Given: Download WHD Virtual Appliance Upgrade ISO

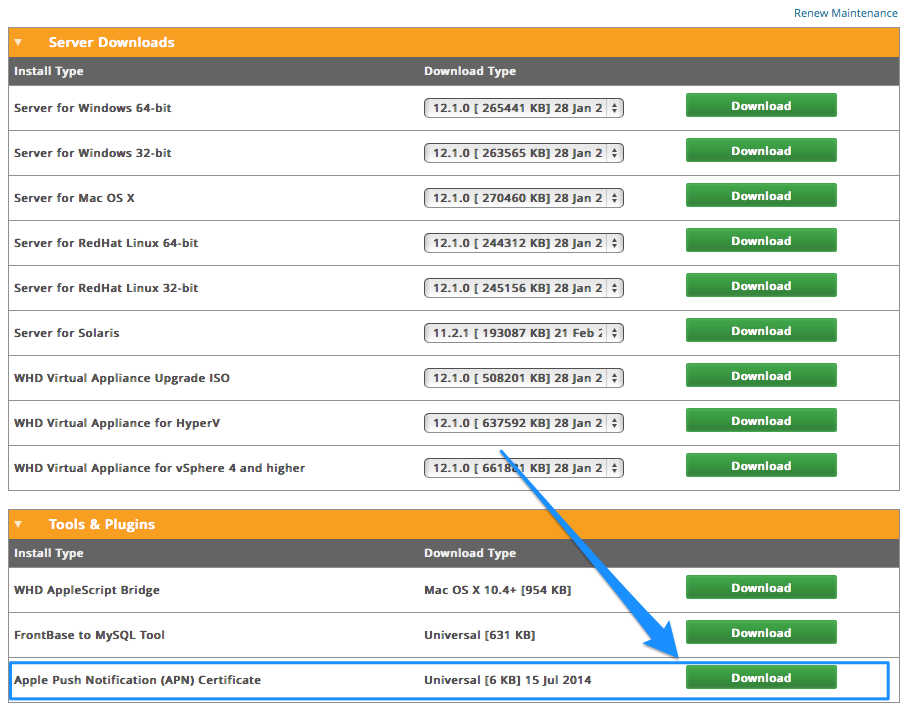Looking at the screenshot, I should coord(761,376).
